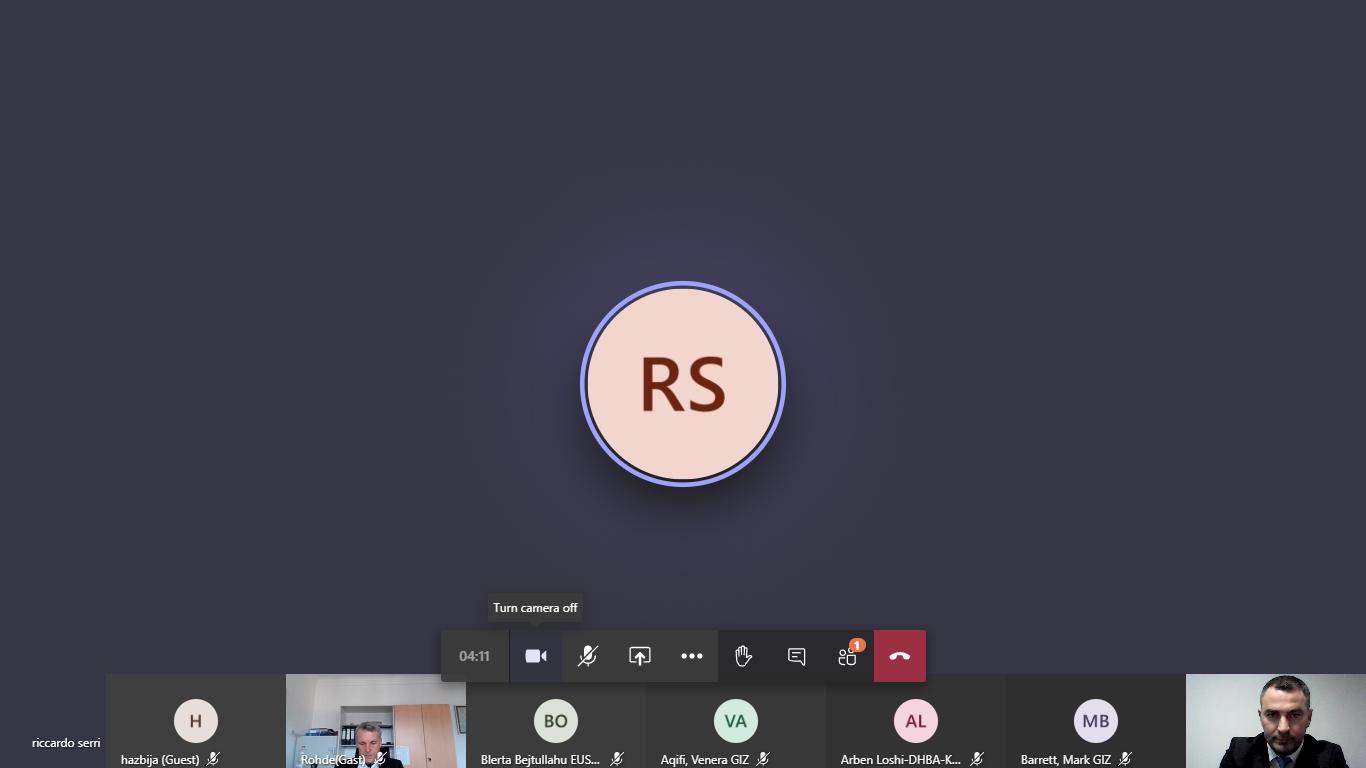This screenshot has height=768, width=1366.
Task: Click self-view video in bottom right corner
Action: coord(1276,721)
